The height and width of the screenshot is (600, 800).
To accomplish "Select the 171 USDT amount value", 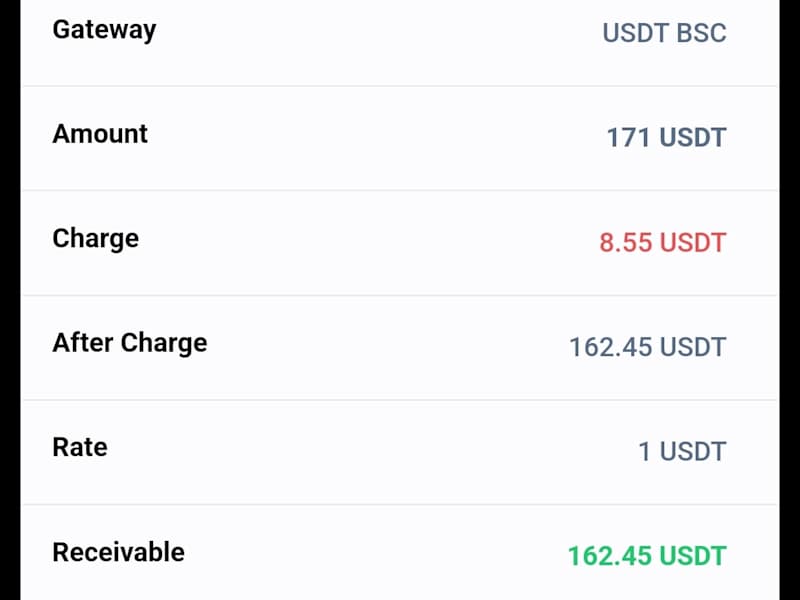I will 666,138.
